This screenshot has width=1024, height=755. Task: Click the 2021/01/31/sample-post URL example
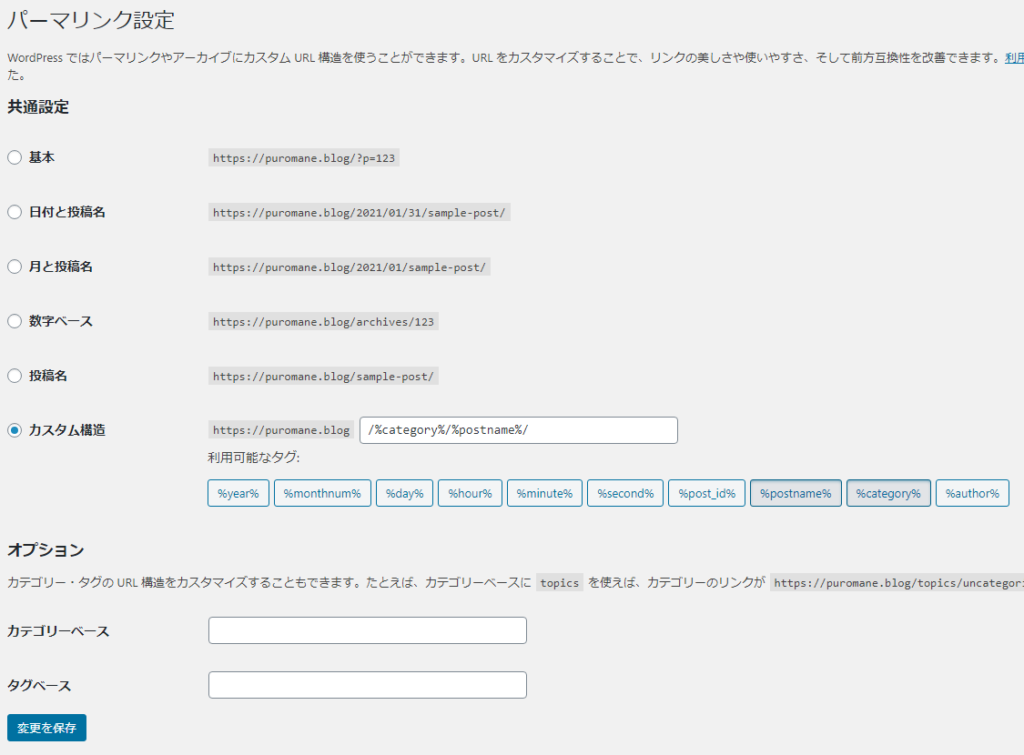pyautogui.click(x=359, y=212)
